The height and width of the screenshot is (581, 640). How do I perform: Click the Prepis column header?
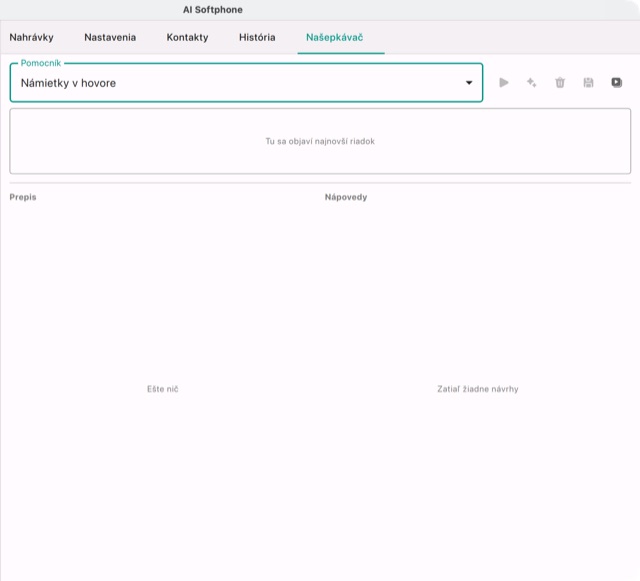pyautogui.click(x=23, y=197)
